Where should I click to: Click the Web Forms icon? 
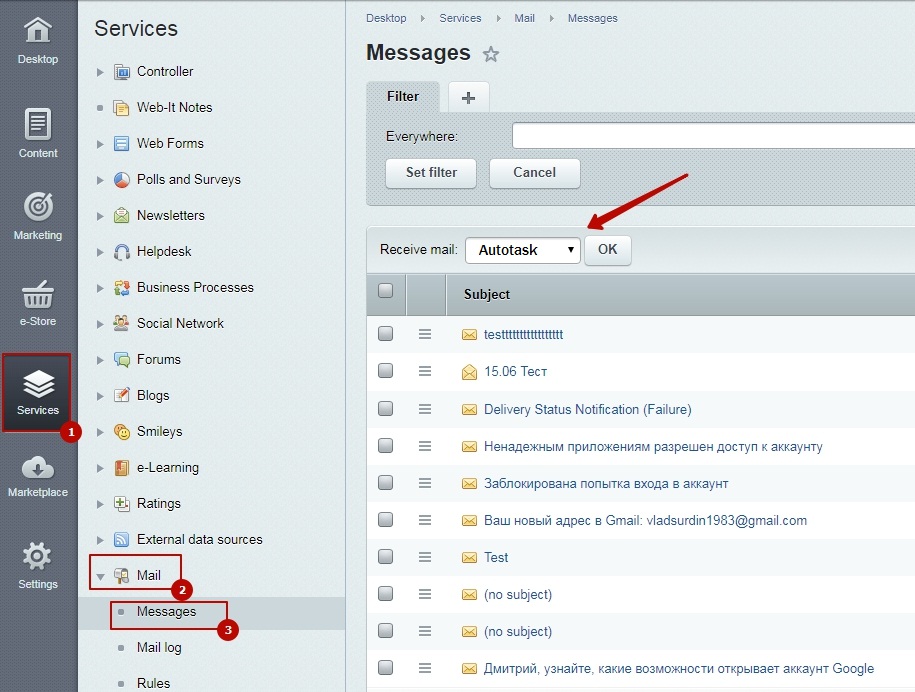tap(121, 144)
